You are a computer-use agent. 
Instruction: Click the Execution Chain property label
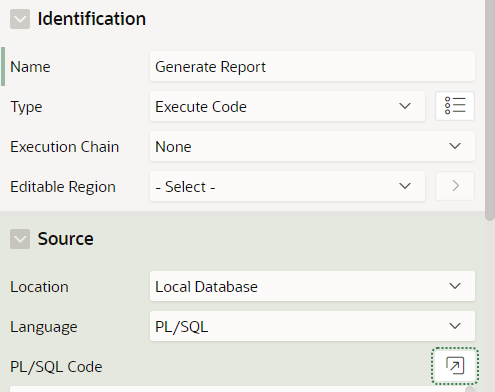[65, 147]
